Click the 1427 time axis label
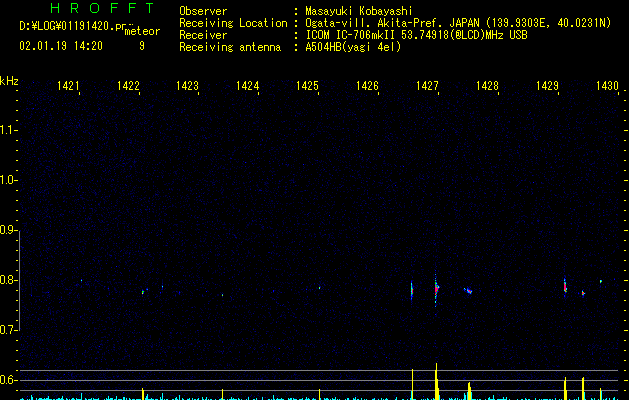 click(427, 86)
